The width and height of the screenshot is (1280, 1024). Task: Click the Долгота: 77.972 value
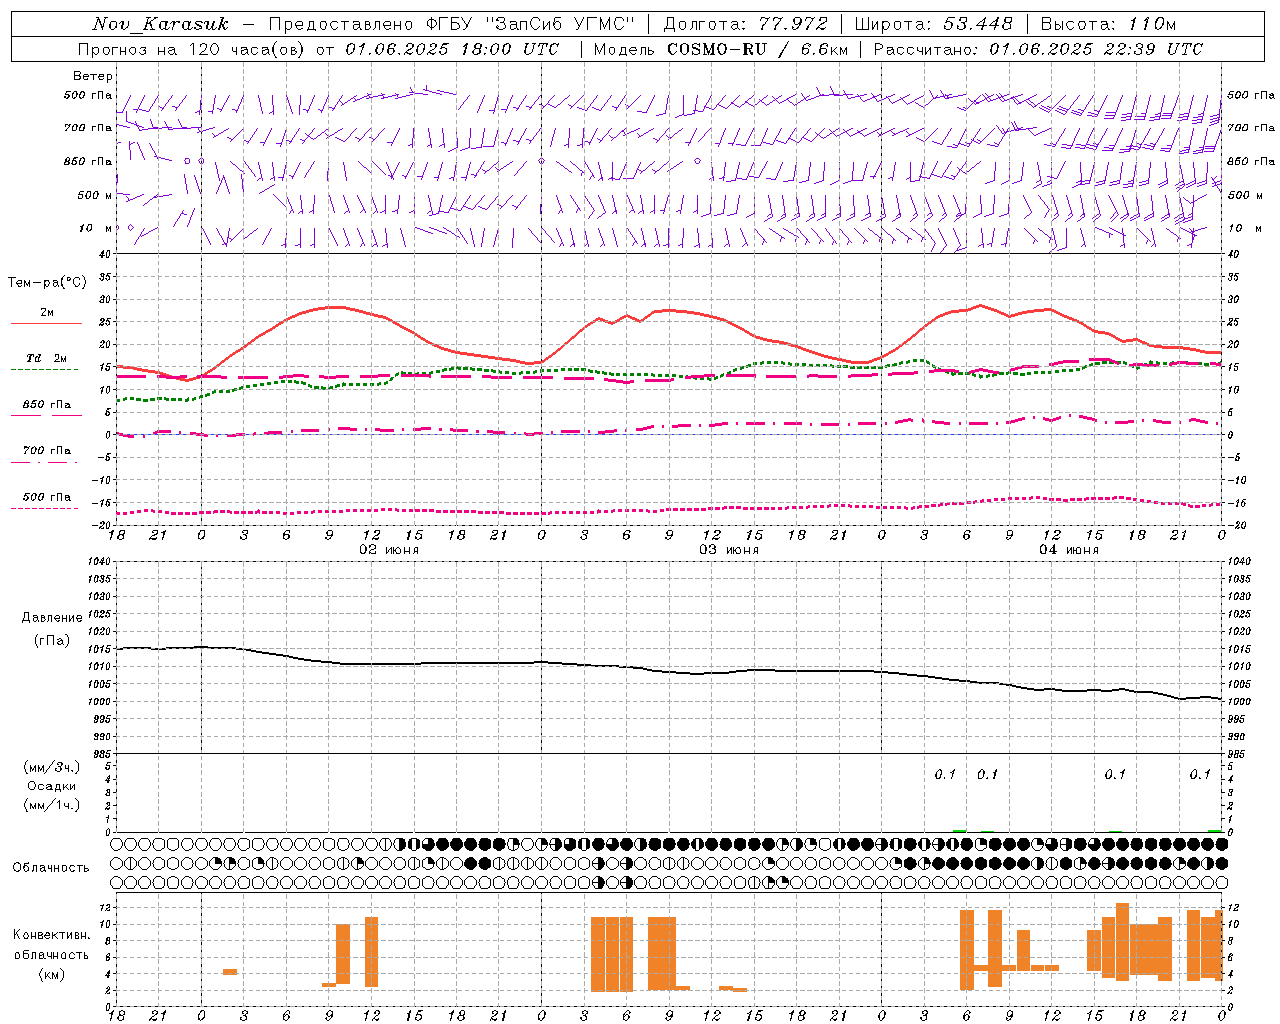tap(744, 24)
